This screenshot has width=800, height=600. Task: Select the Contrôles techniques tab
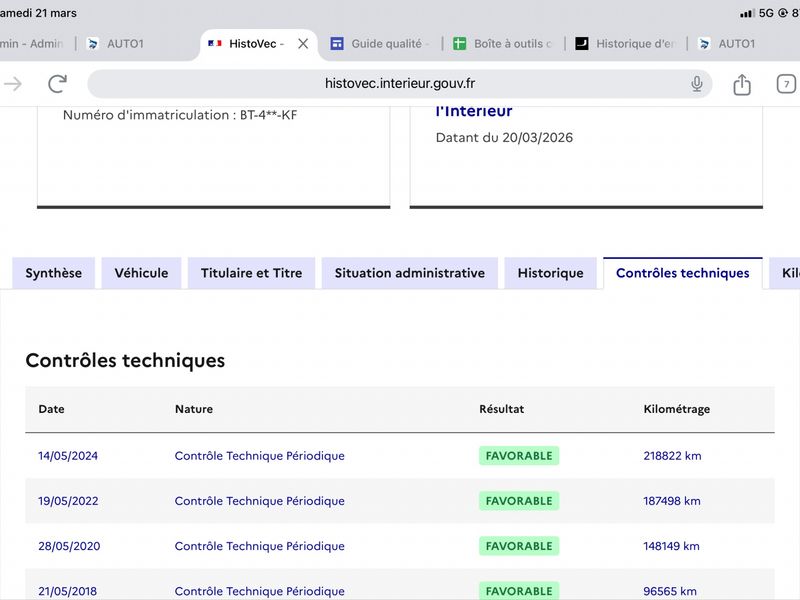coord(683,273)
